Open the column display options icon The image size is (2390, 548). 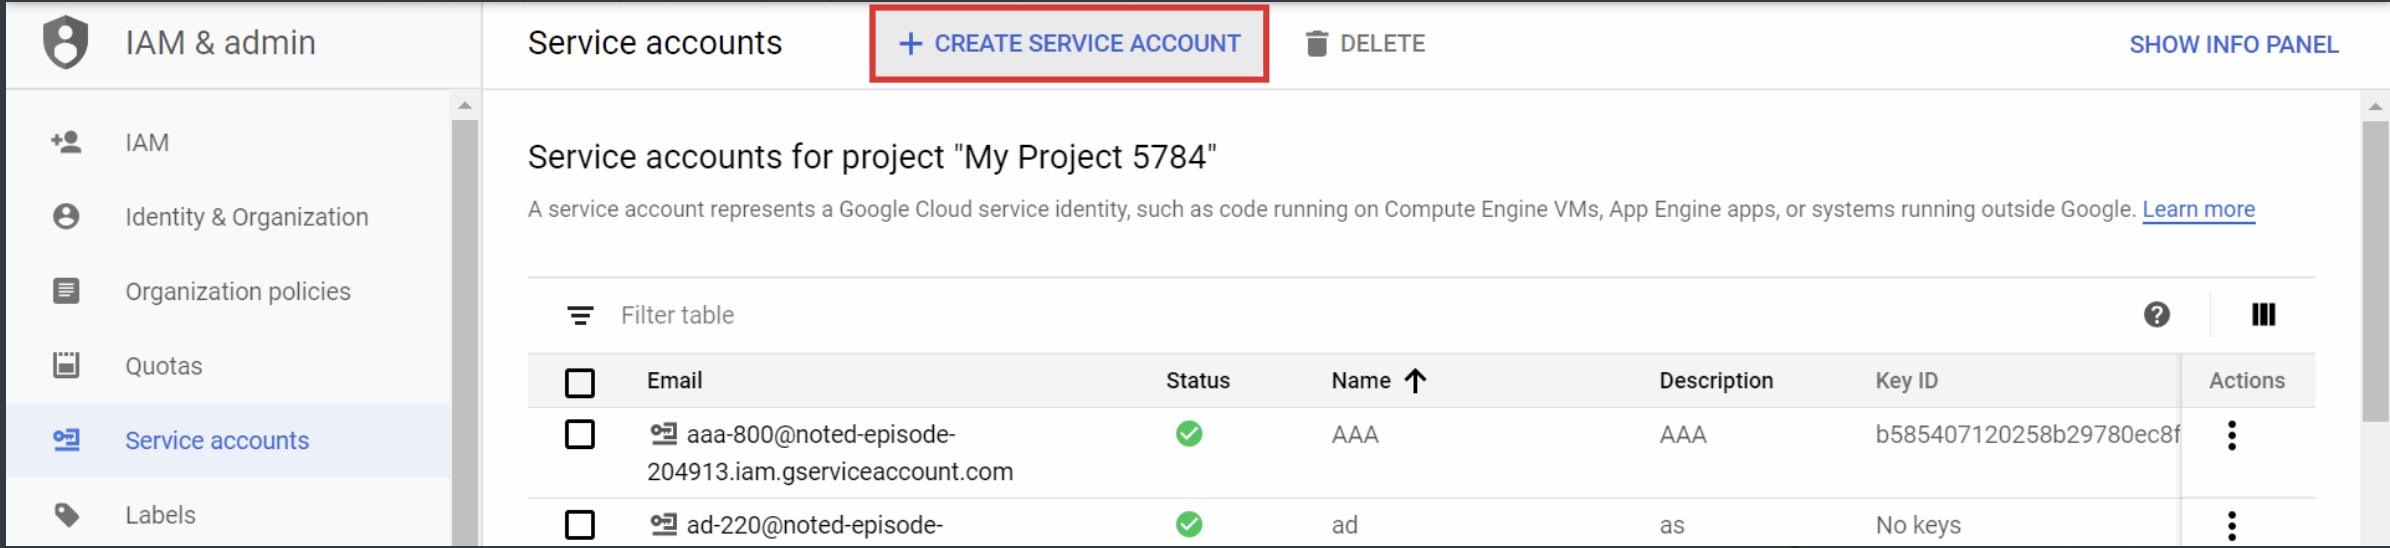[x=2264, y=315]
